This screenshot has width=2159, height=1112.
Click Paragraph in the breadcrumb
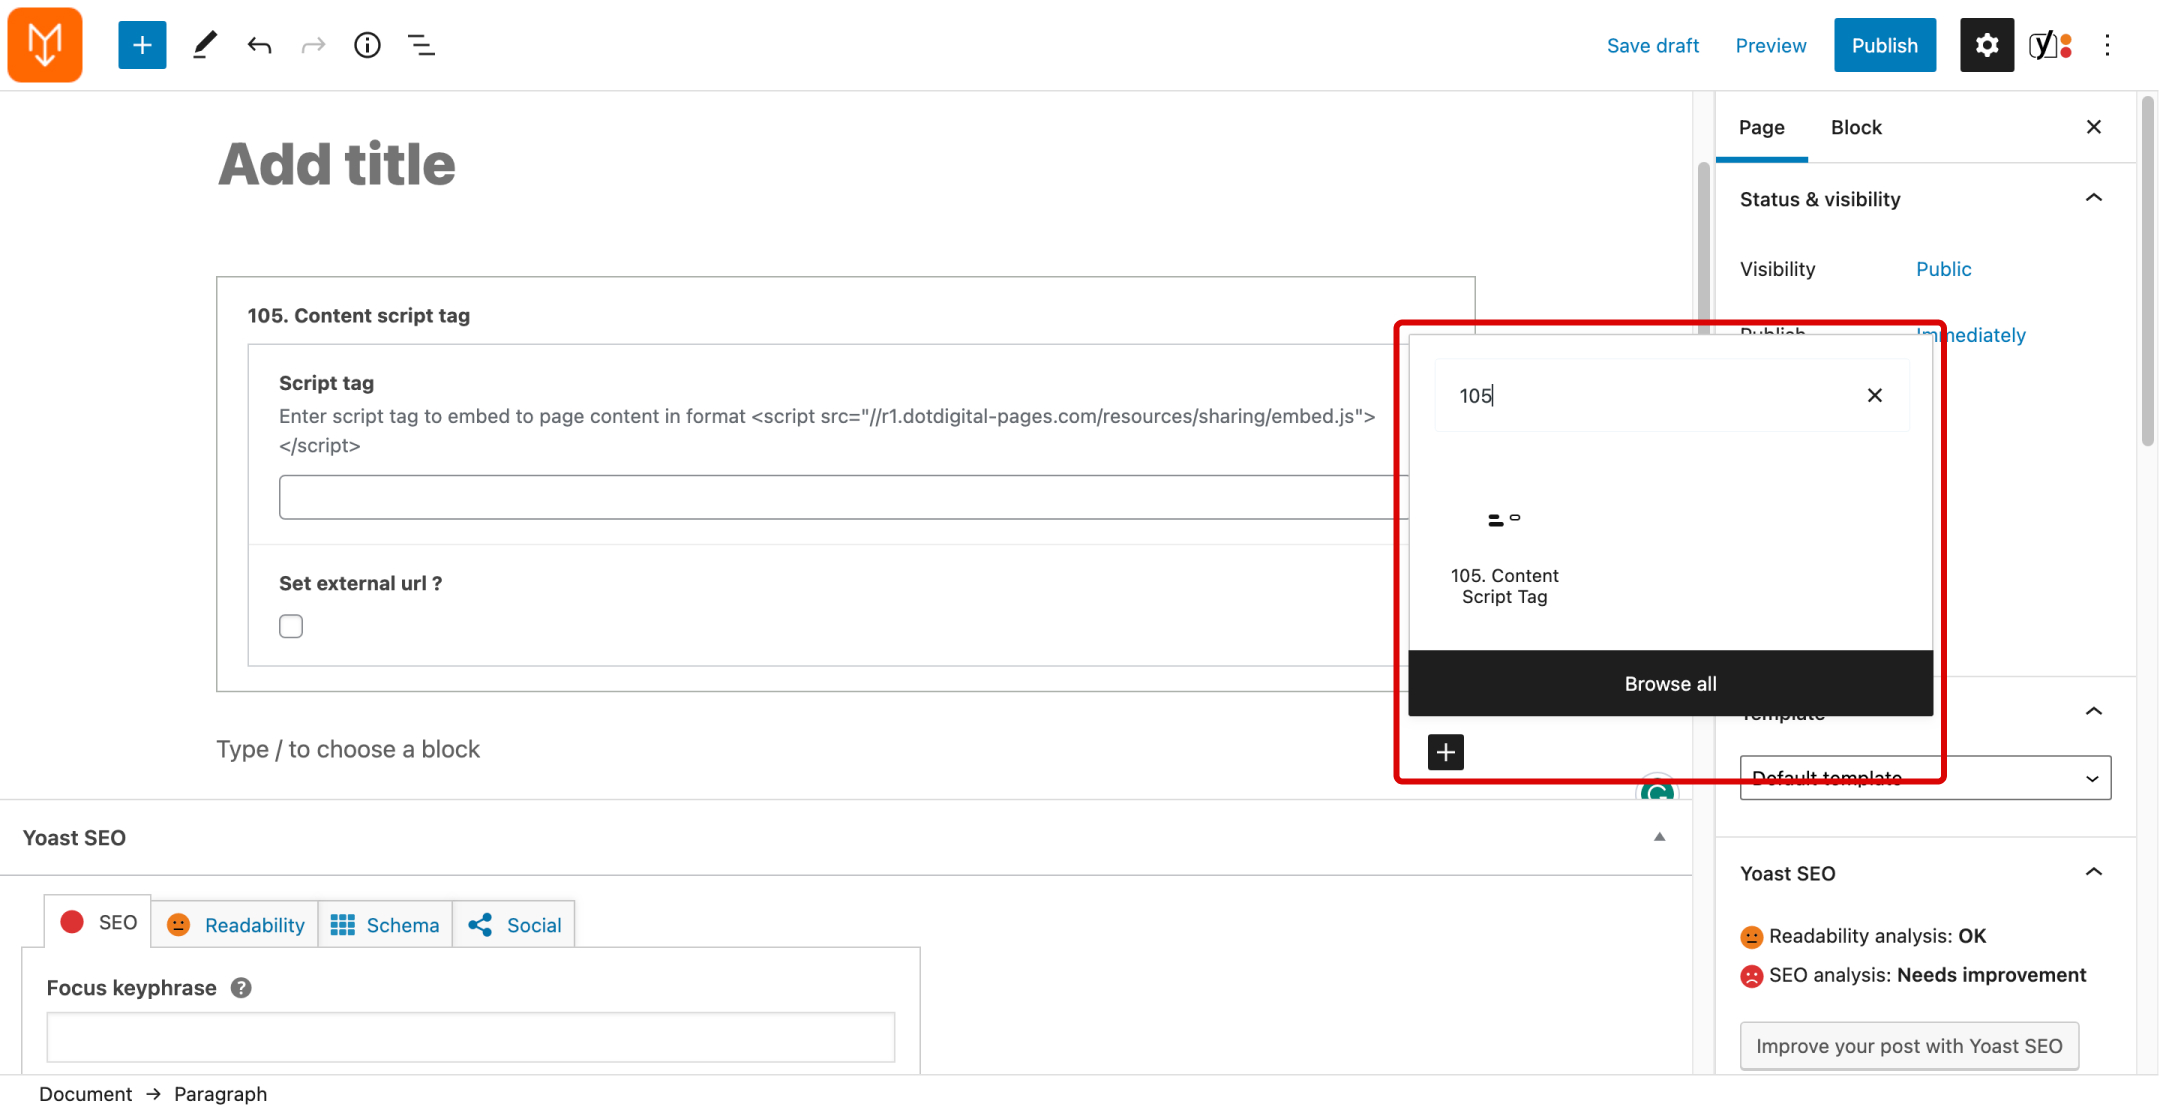tap(220, 1094)
